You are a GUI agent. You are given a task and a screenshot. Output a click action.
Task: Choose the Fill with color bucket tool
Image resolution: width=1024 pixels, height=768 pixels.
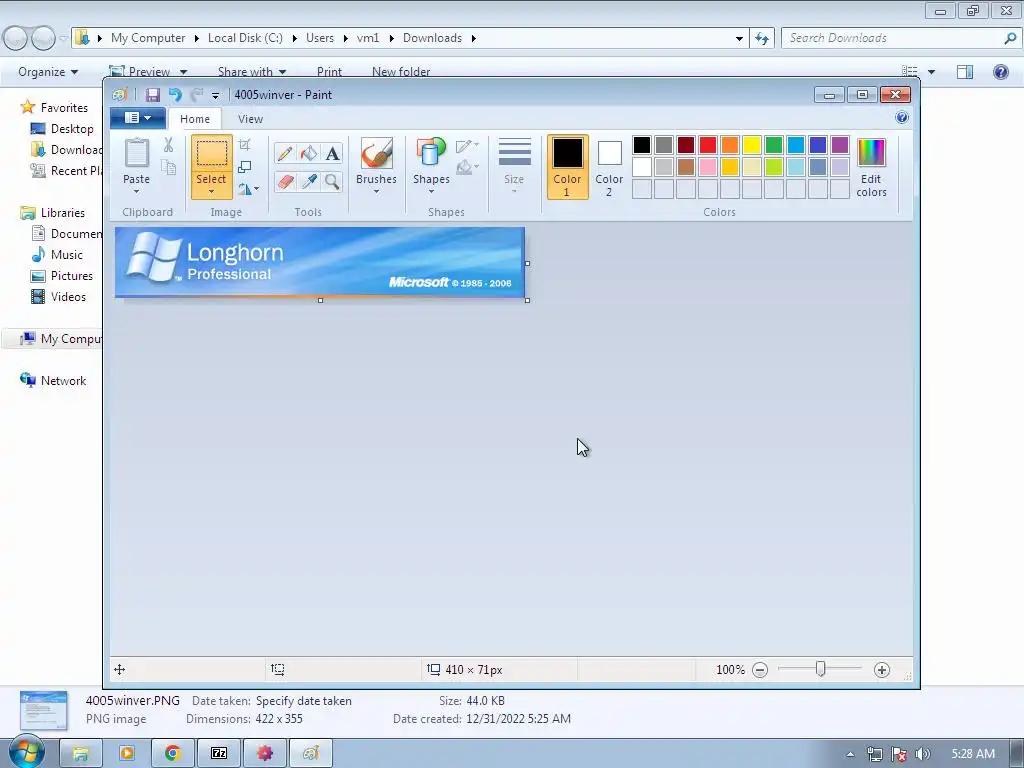(x=308, y=153)
